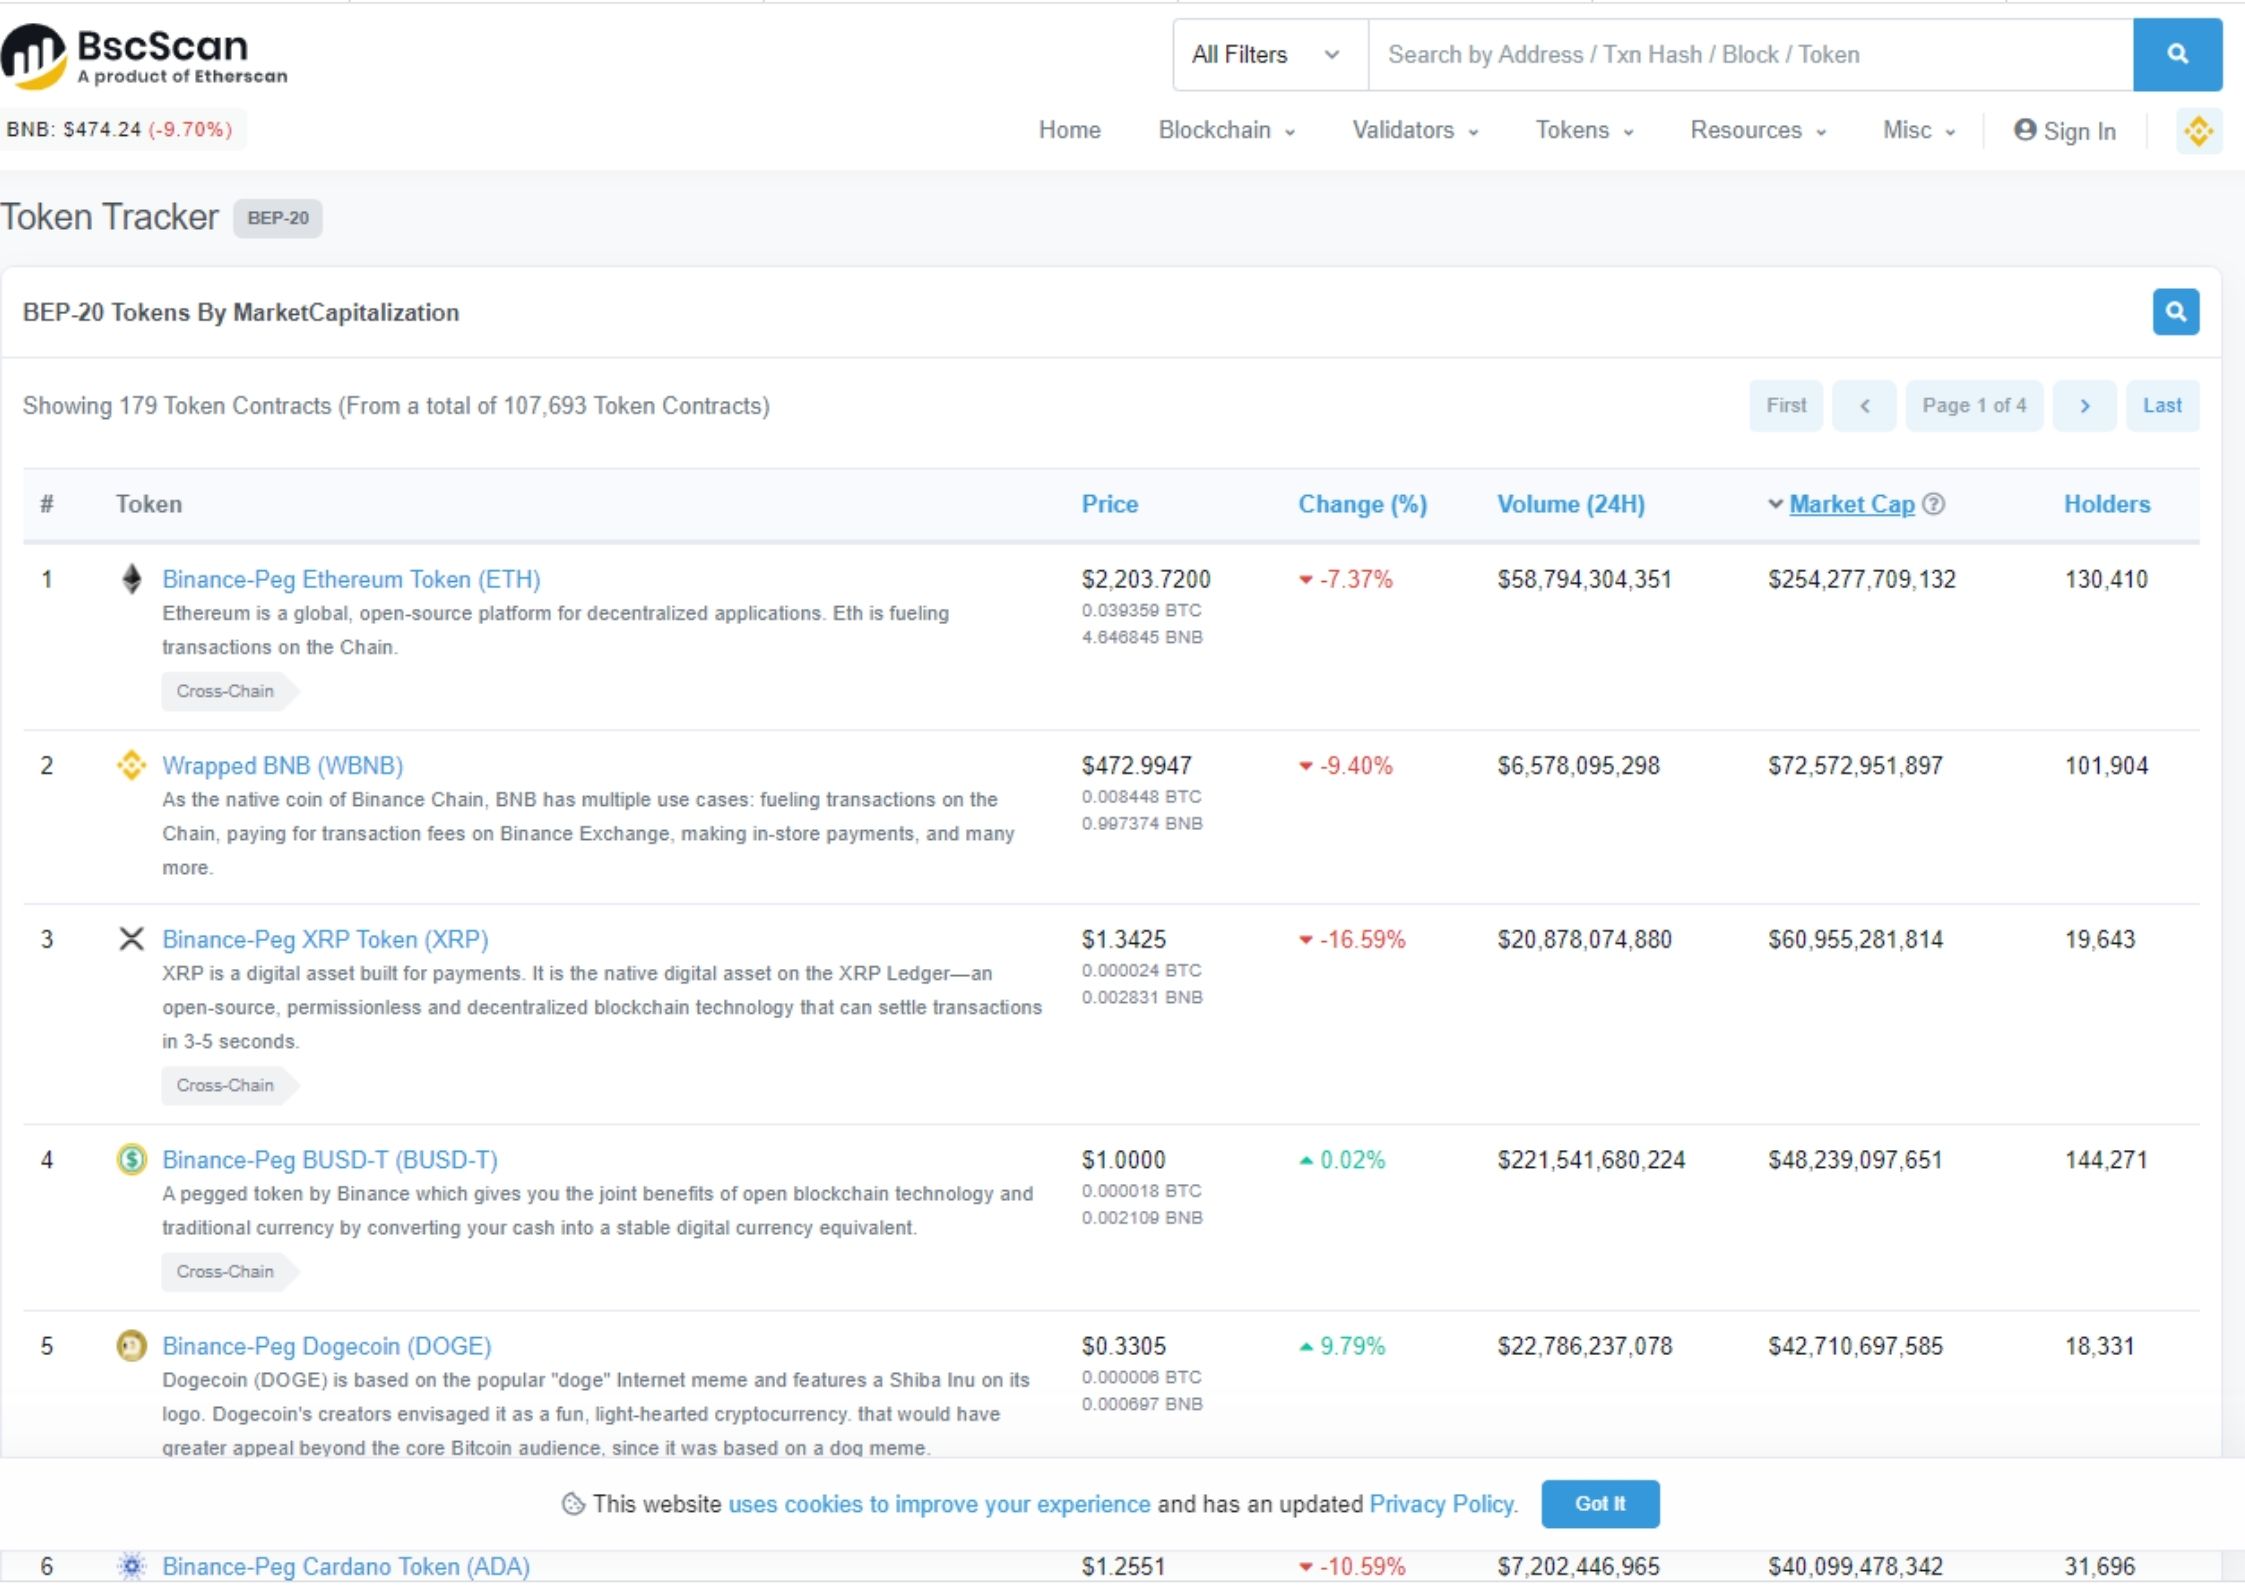This screenshot has height=1587, width=2245.
Task: Open Binance-Peg Dogecoin (DOGE) link
Action: point(326,1346)
